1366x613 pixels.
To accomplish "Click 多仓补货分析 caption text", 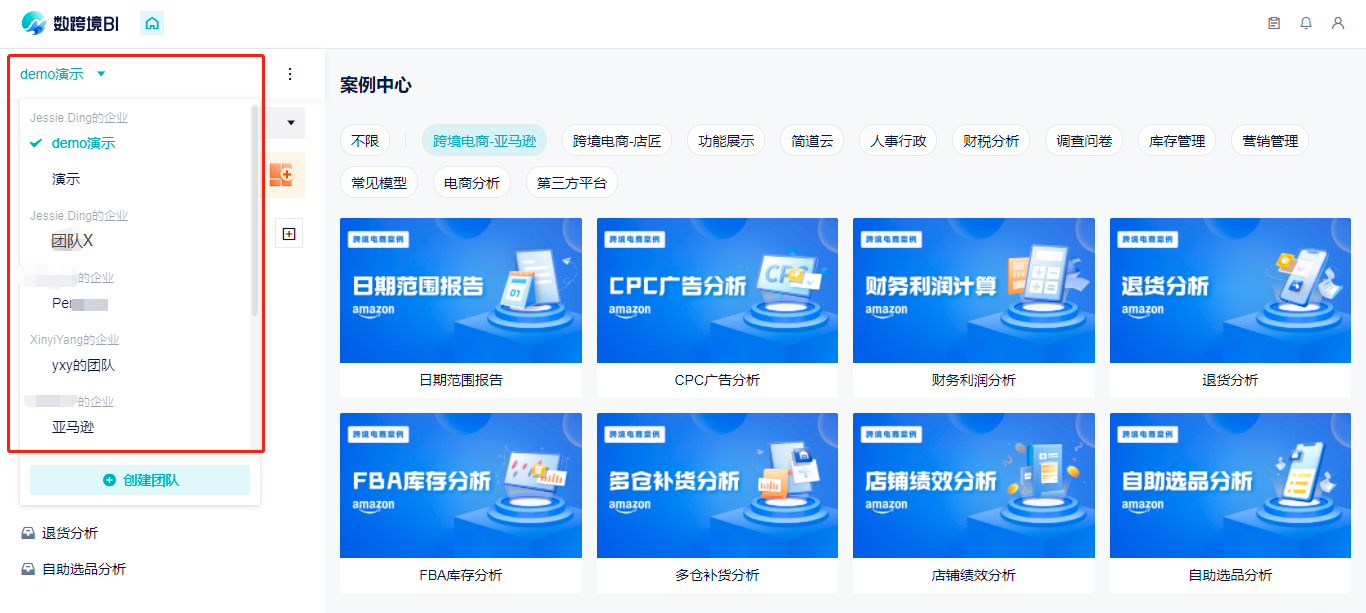I will click(x=717, y=575).
